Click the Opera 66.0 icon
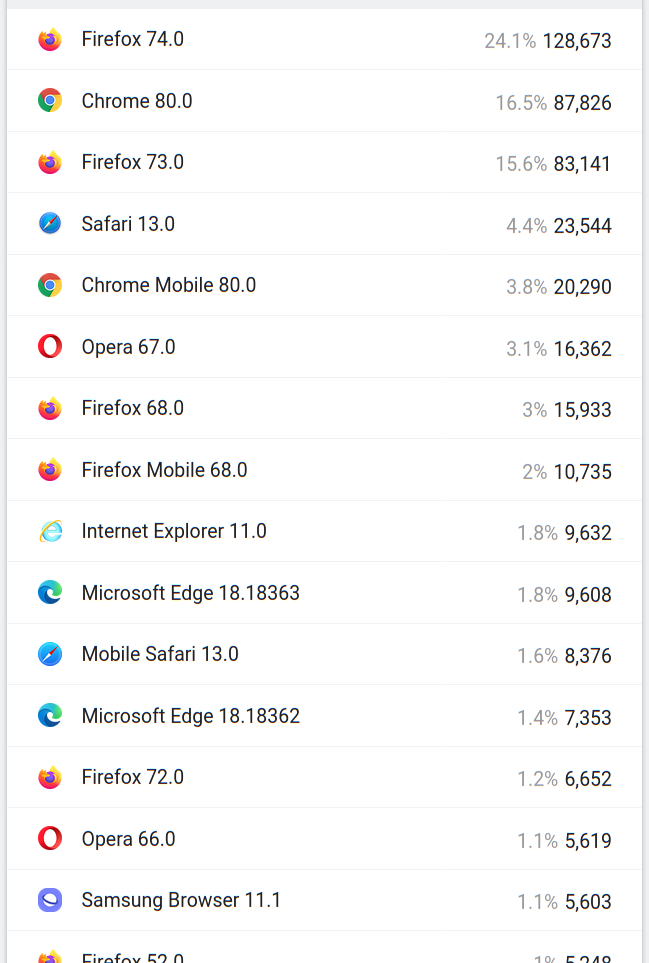The height and width of the screenshot is (963, 649). [x=50, y=838]
